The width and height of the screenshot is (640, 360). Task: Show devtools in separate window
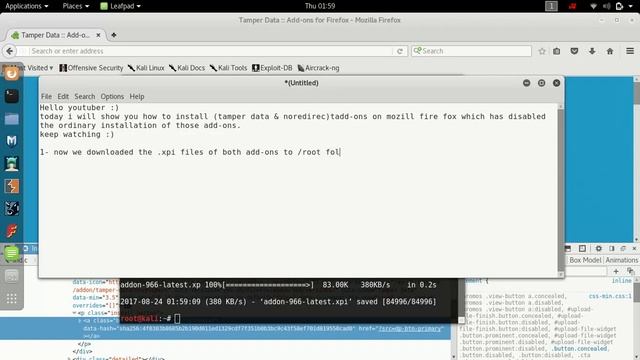coord(623,248)
